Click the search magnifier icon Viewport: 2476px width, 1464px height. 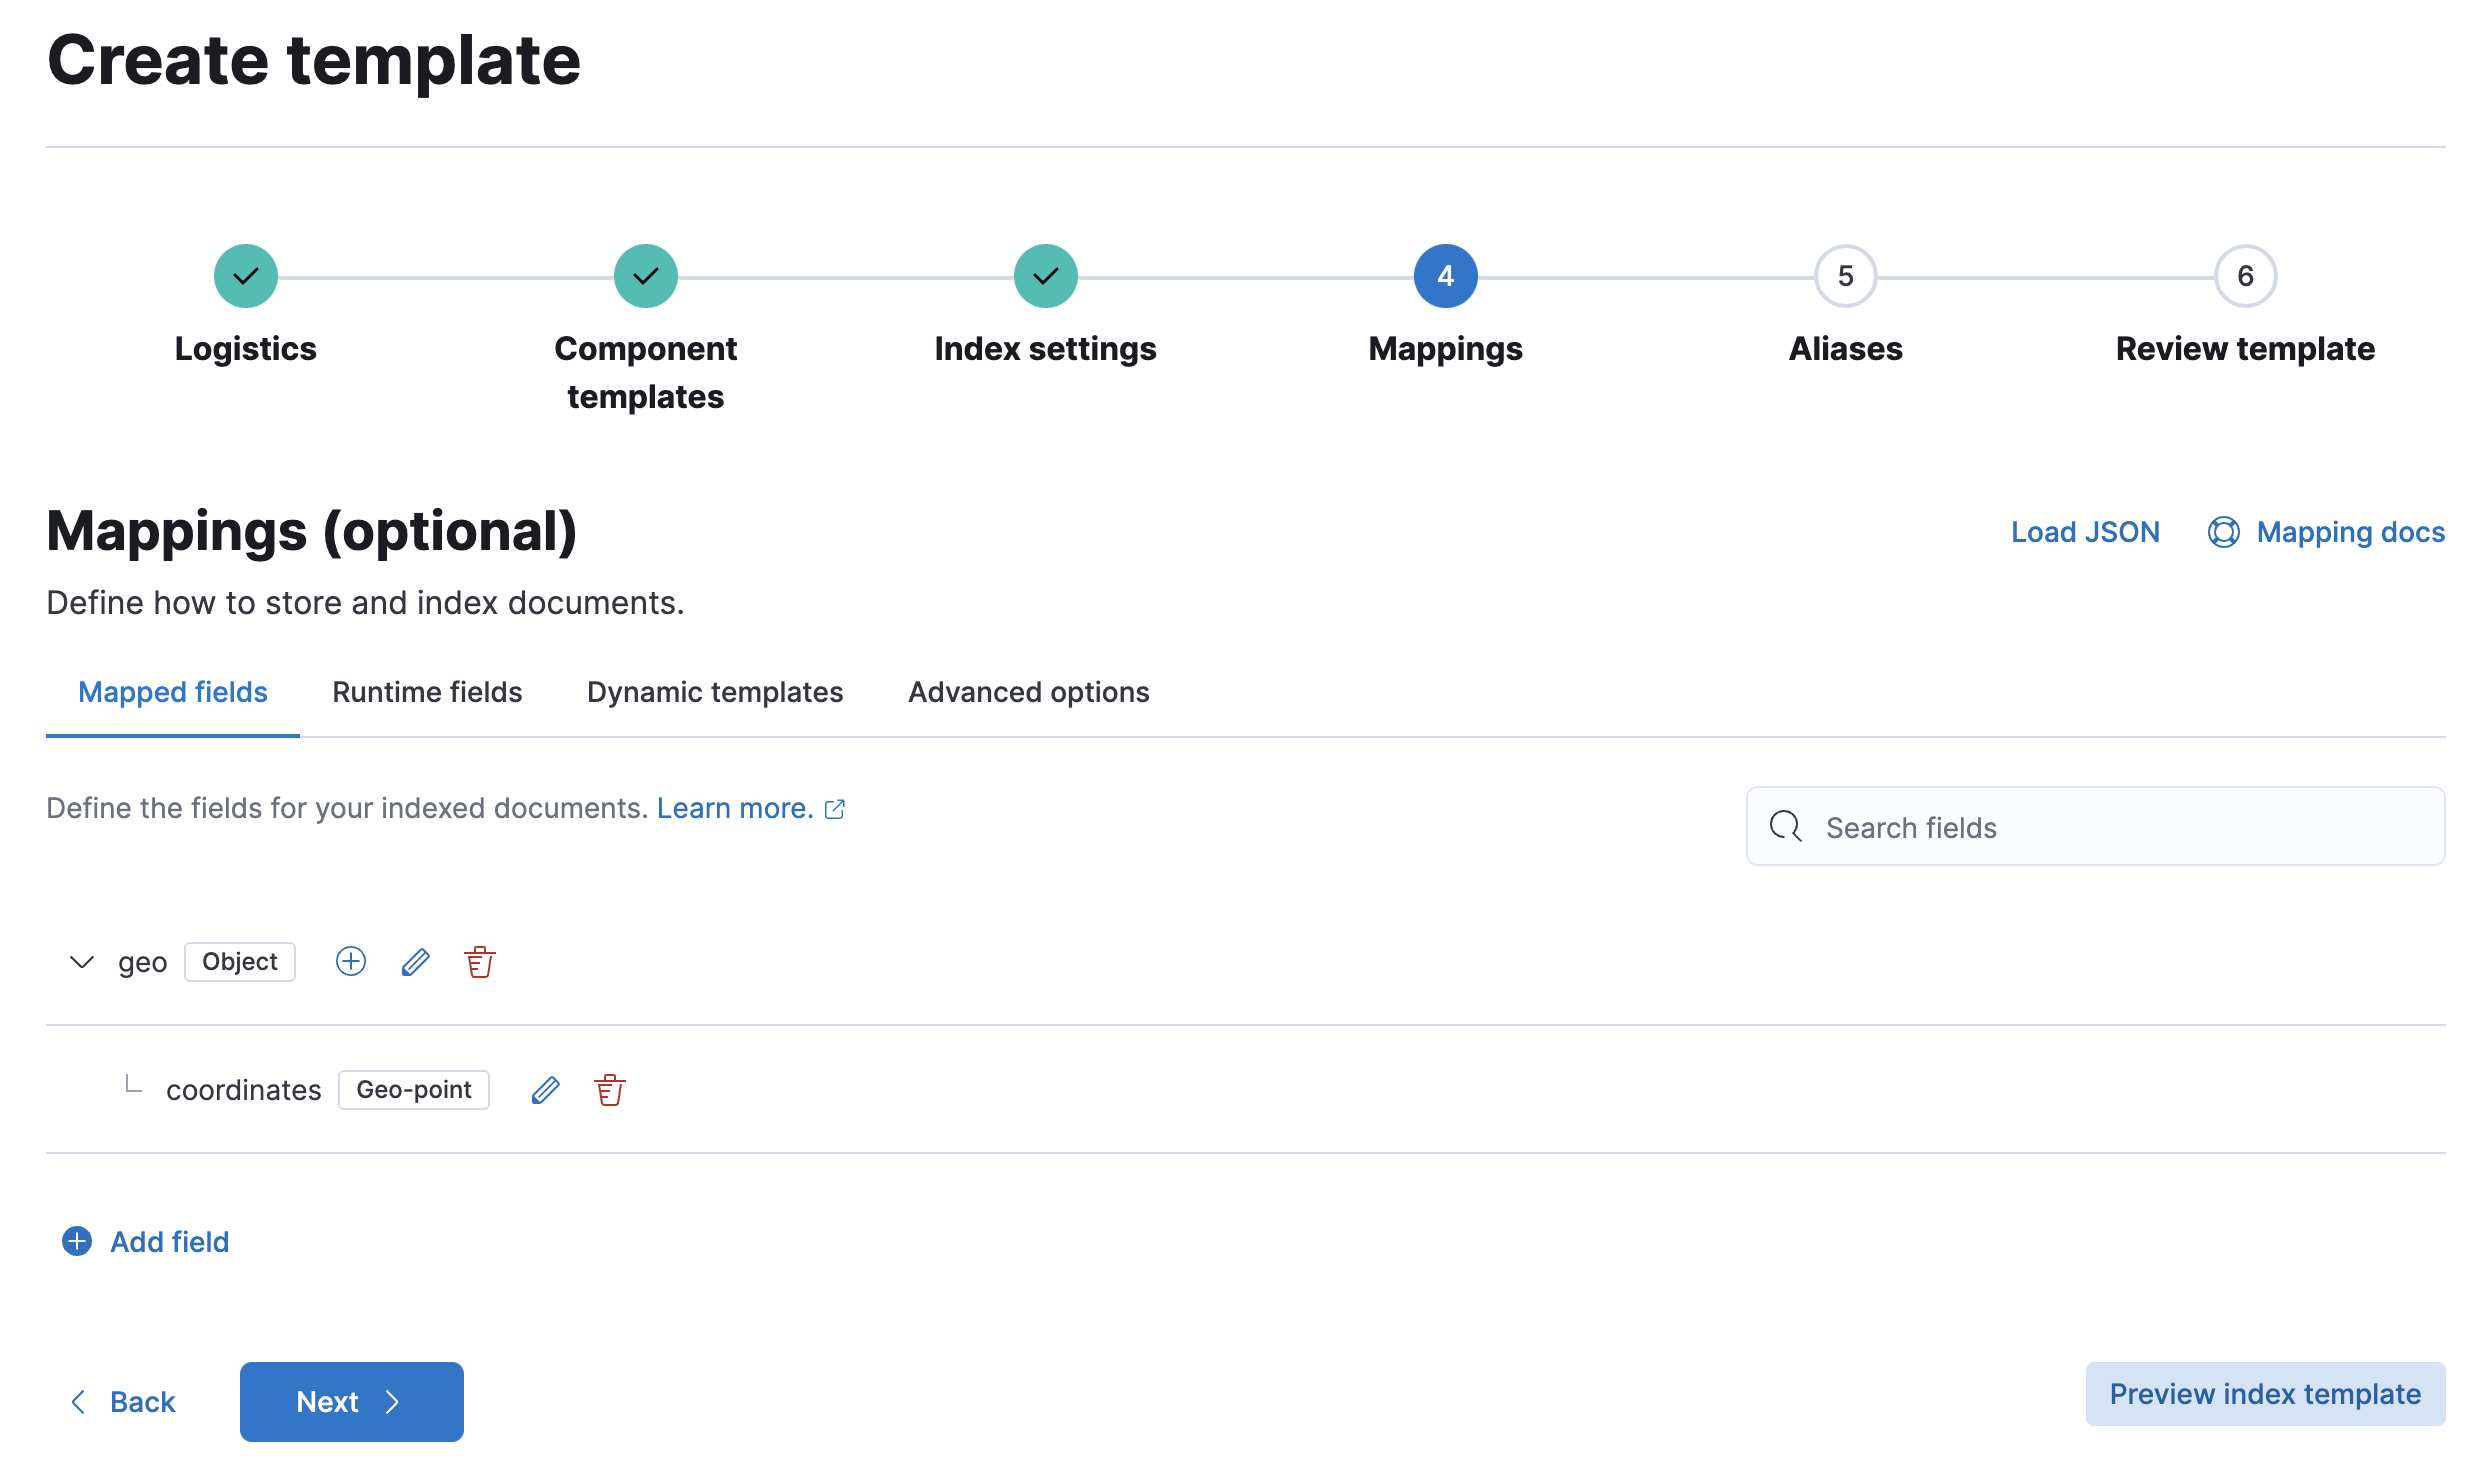coord(1785,827)
